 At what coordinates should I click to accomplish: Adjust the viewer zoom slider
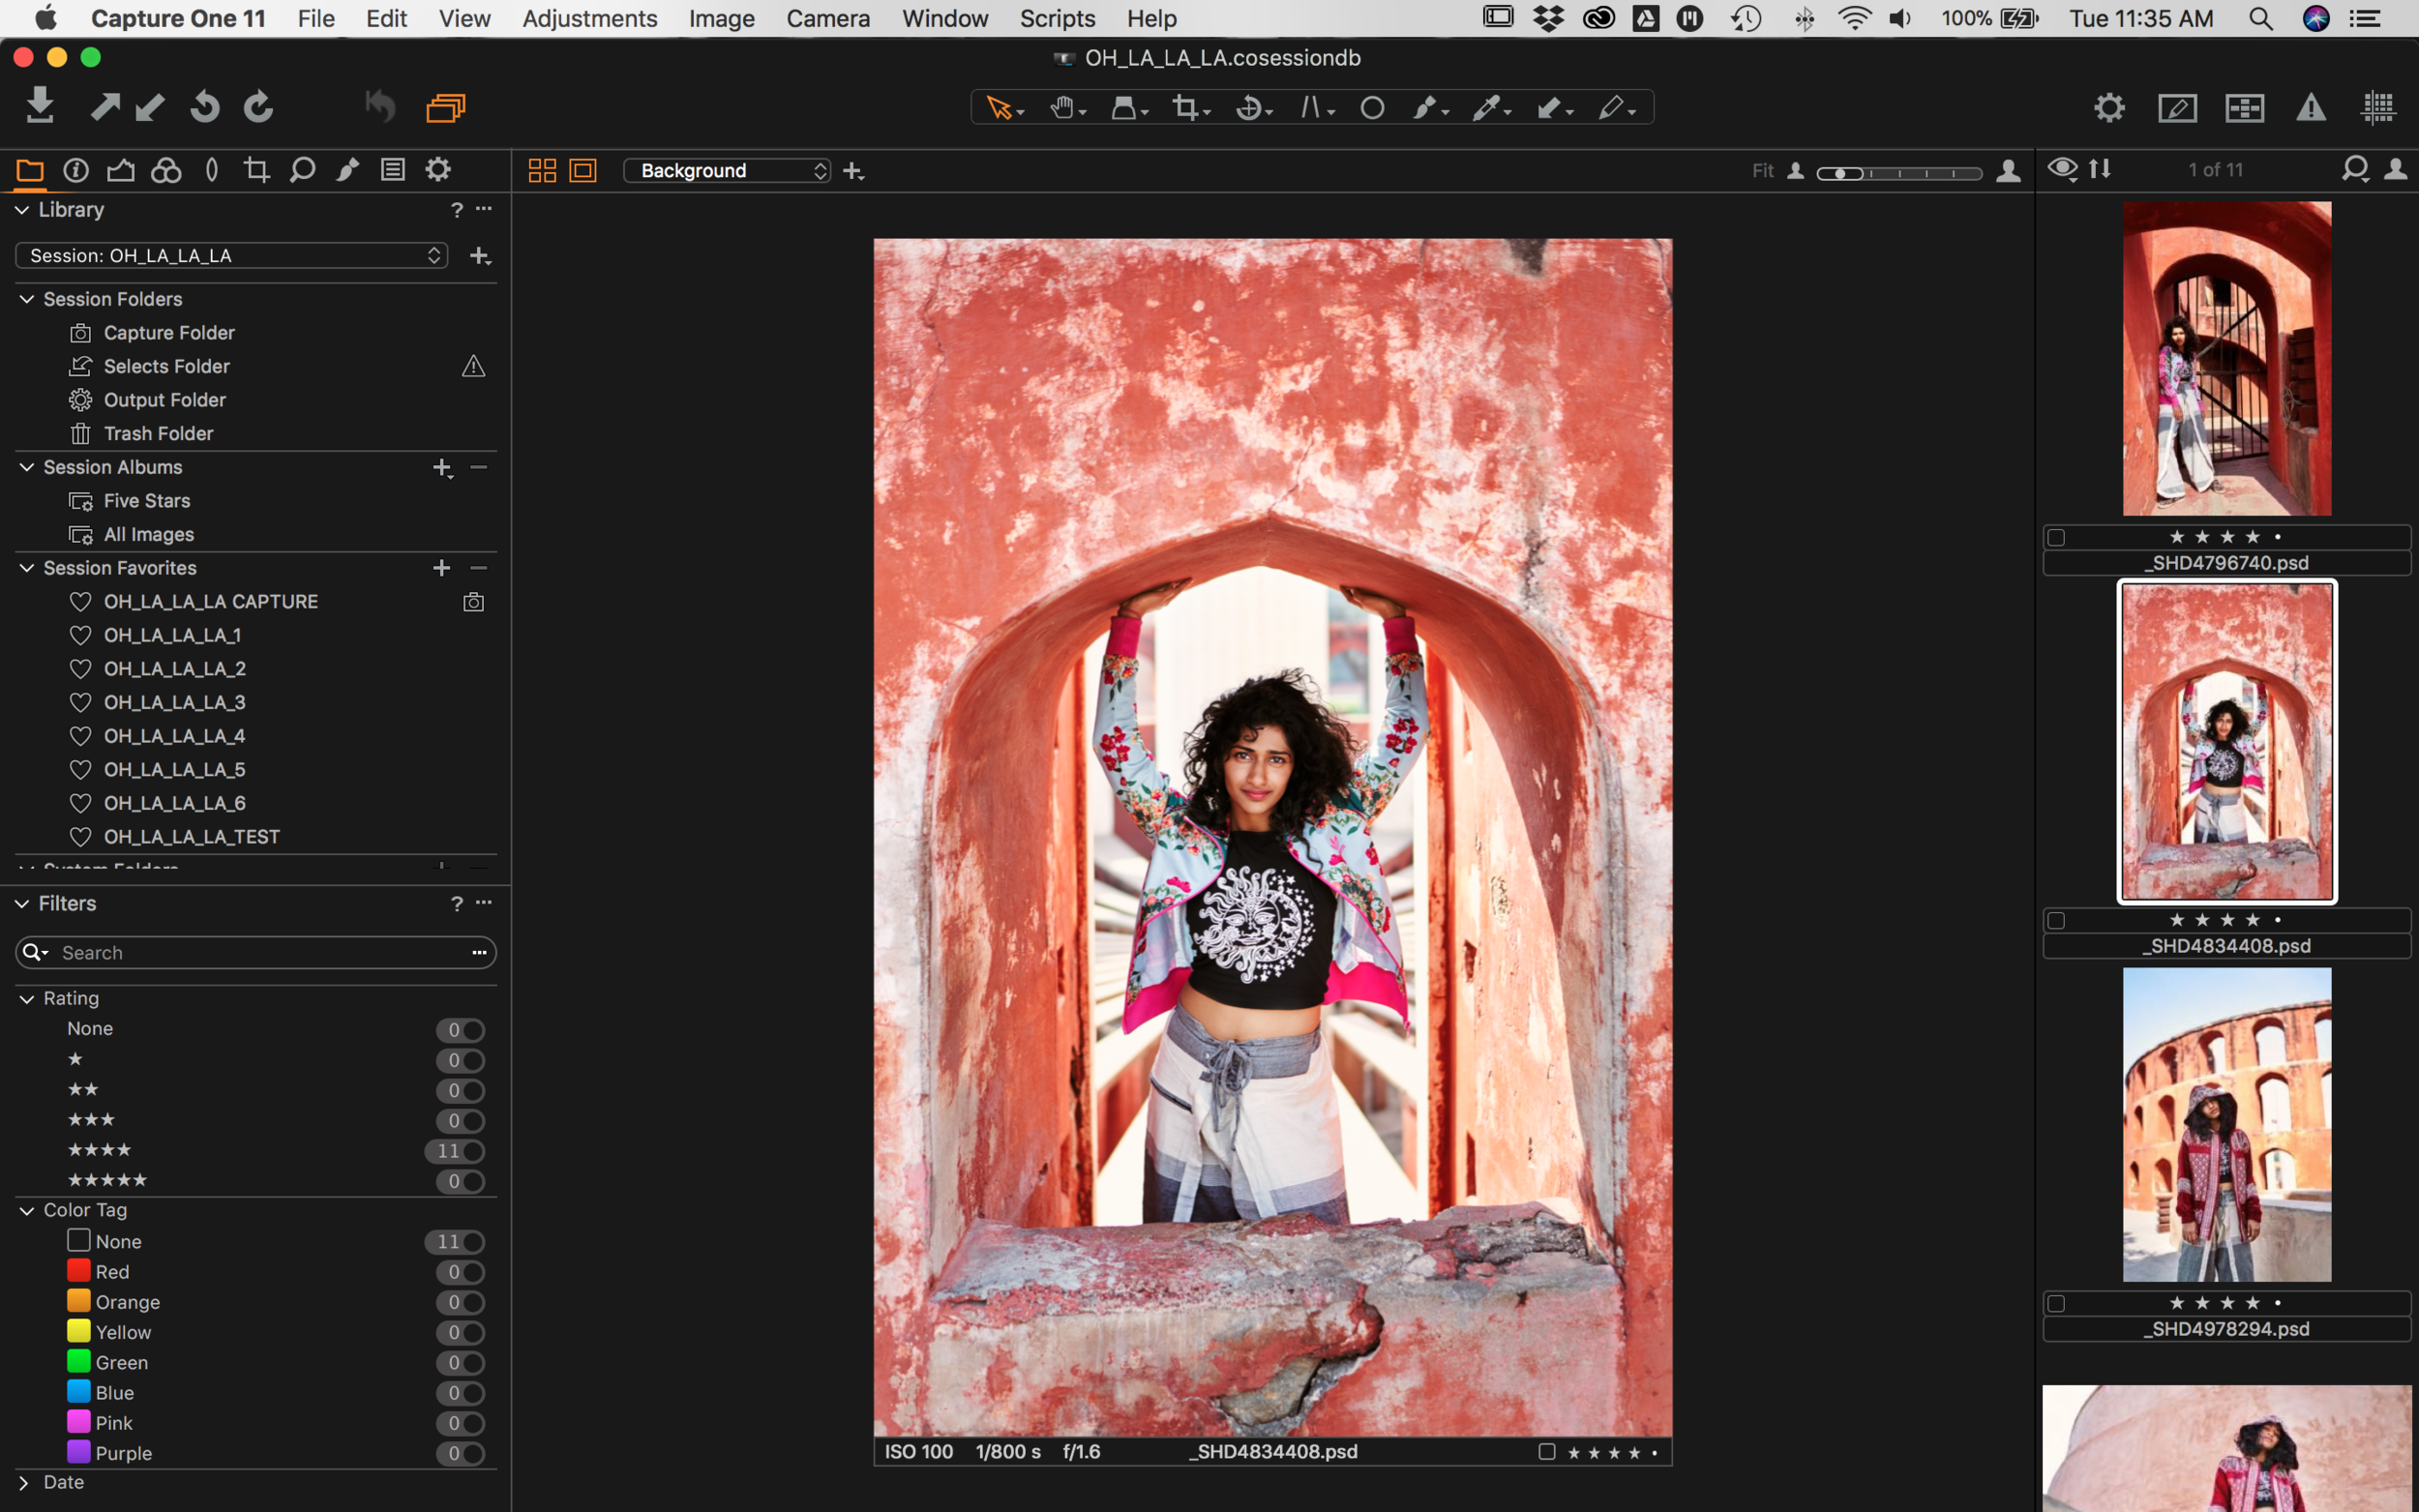click(1899, 173)
